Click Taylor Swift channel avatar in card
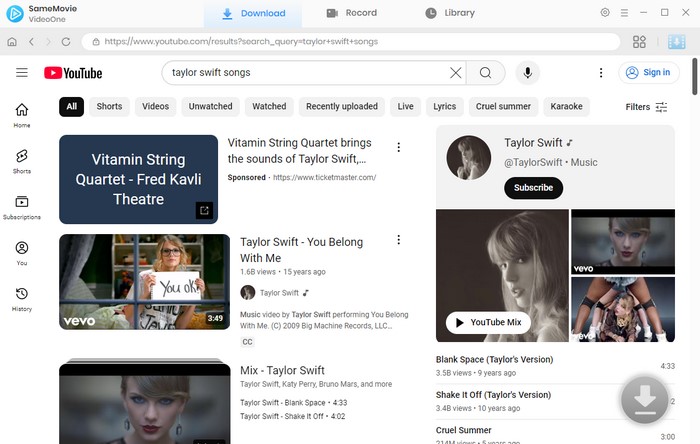 point(469,158)
